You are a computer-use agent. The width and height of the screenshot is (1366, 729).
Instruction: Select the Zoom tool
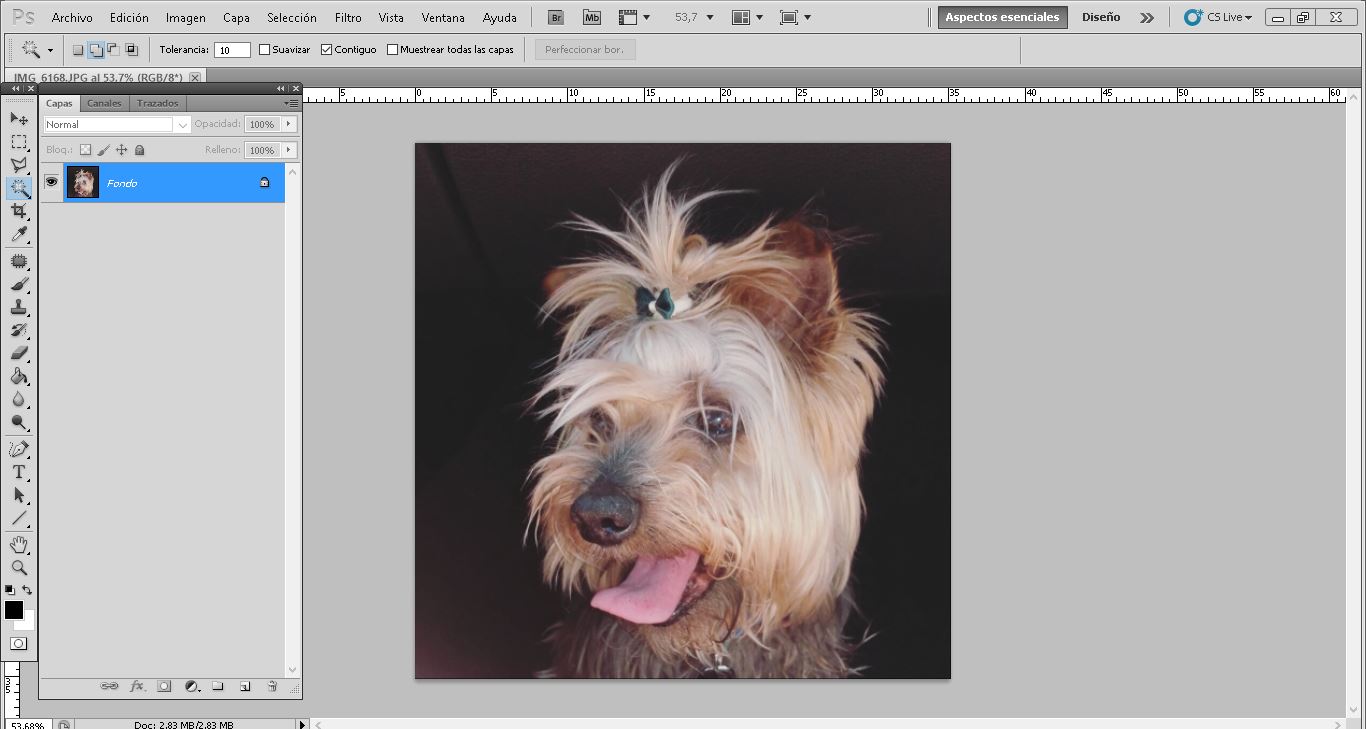click(19, 567)
